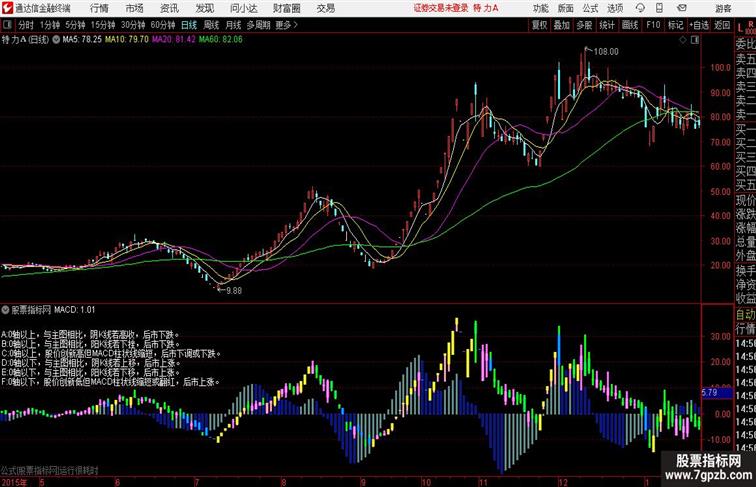This screenshot has height=487, width=756.
Task: Switch to 分时 chart period
Action: (26, 25)
